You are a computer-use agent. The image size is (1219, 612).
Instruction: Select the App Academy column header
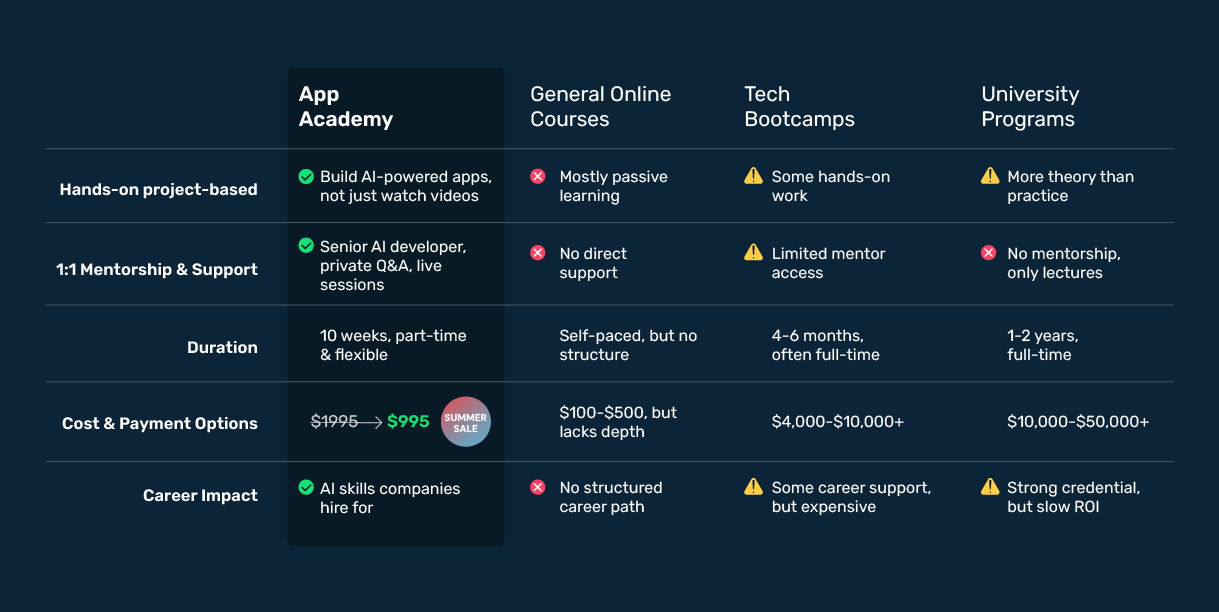point(345,107)
